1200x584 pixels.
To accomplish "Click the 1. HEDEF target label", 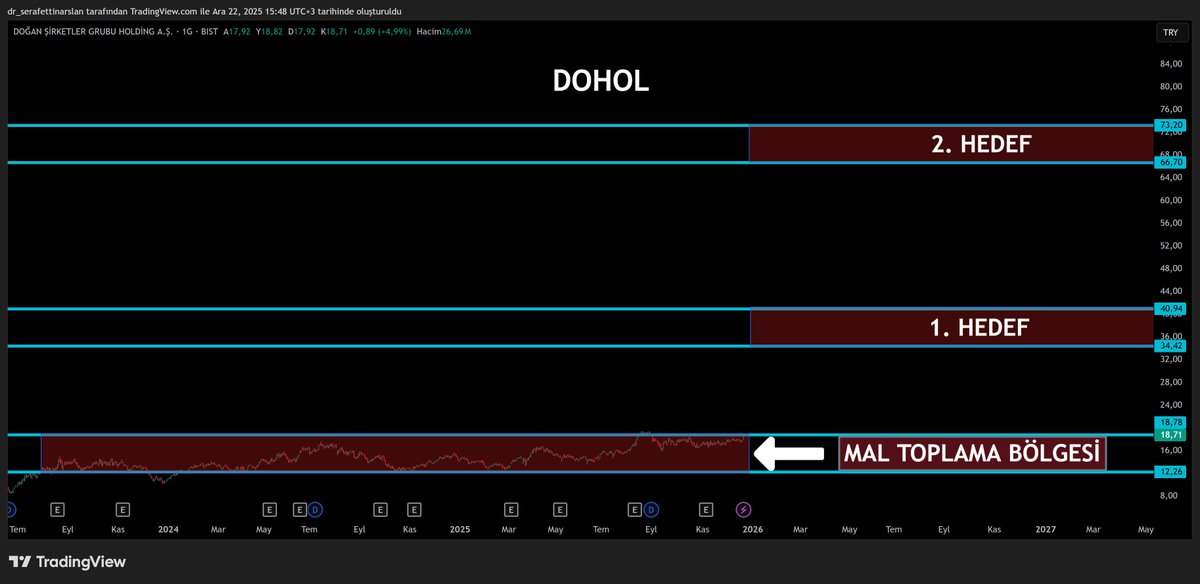I will click(979, 327).
